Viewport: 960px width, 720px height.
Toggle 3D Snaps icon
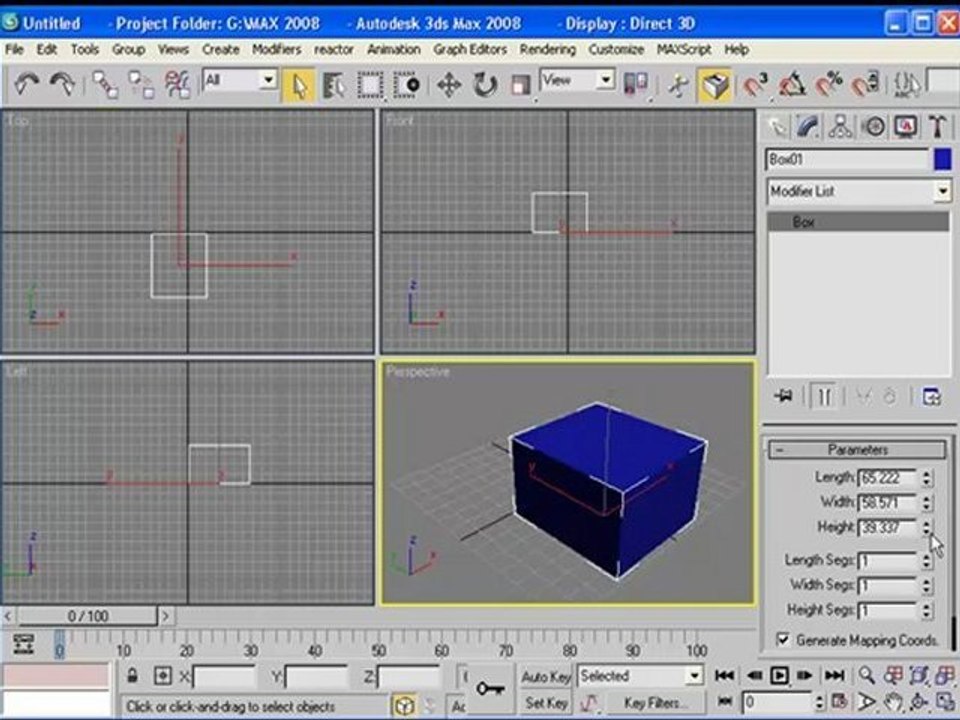pyautogui.click(x=756, y=84)
